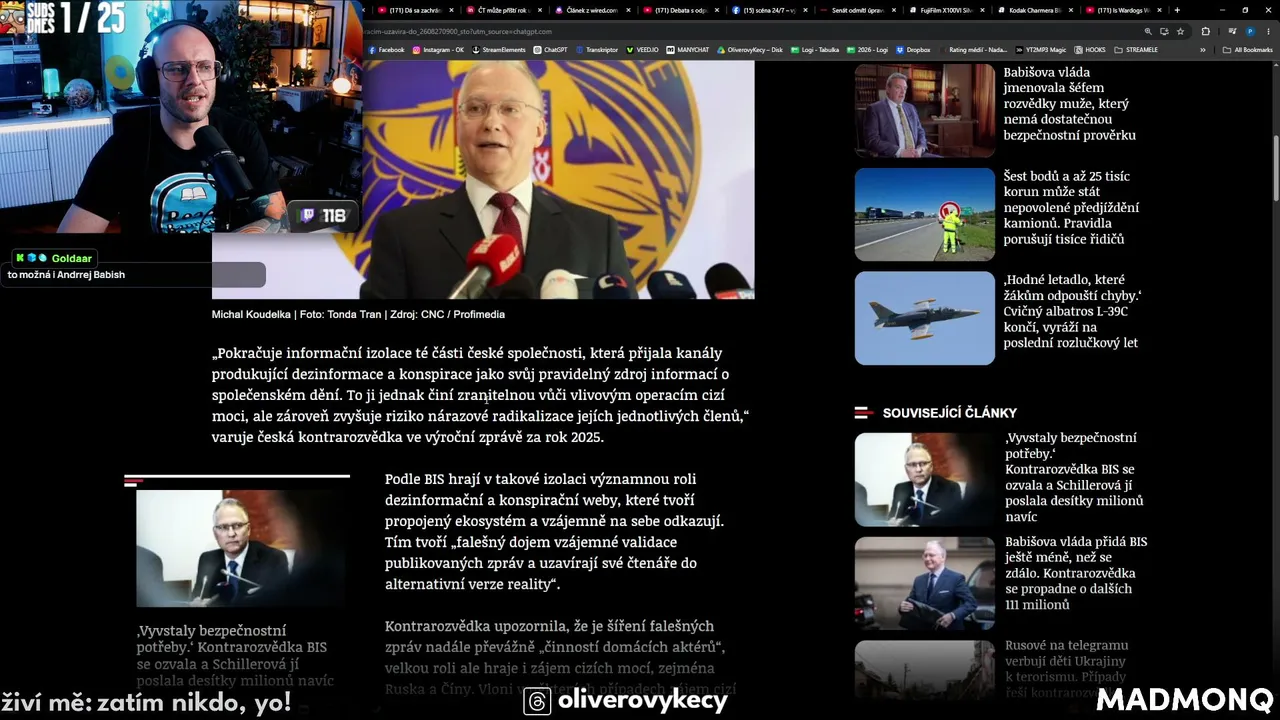Click the thumbnail beside 'Babišova vláda přidá BIS'
Image resolution: width=1280 pixels, height=720 pixels.
tap(925, 584)
